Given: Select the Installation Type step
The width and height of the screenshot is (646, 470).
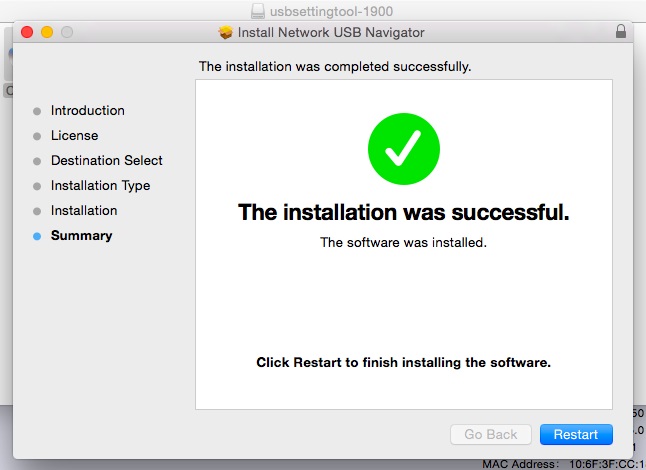Looking at the screenshot, I should 101,186.
